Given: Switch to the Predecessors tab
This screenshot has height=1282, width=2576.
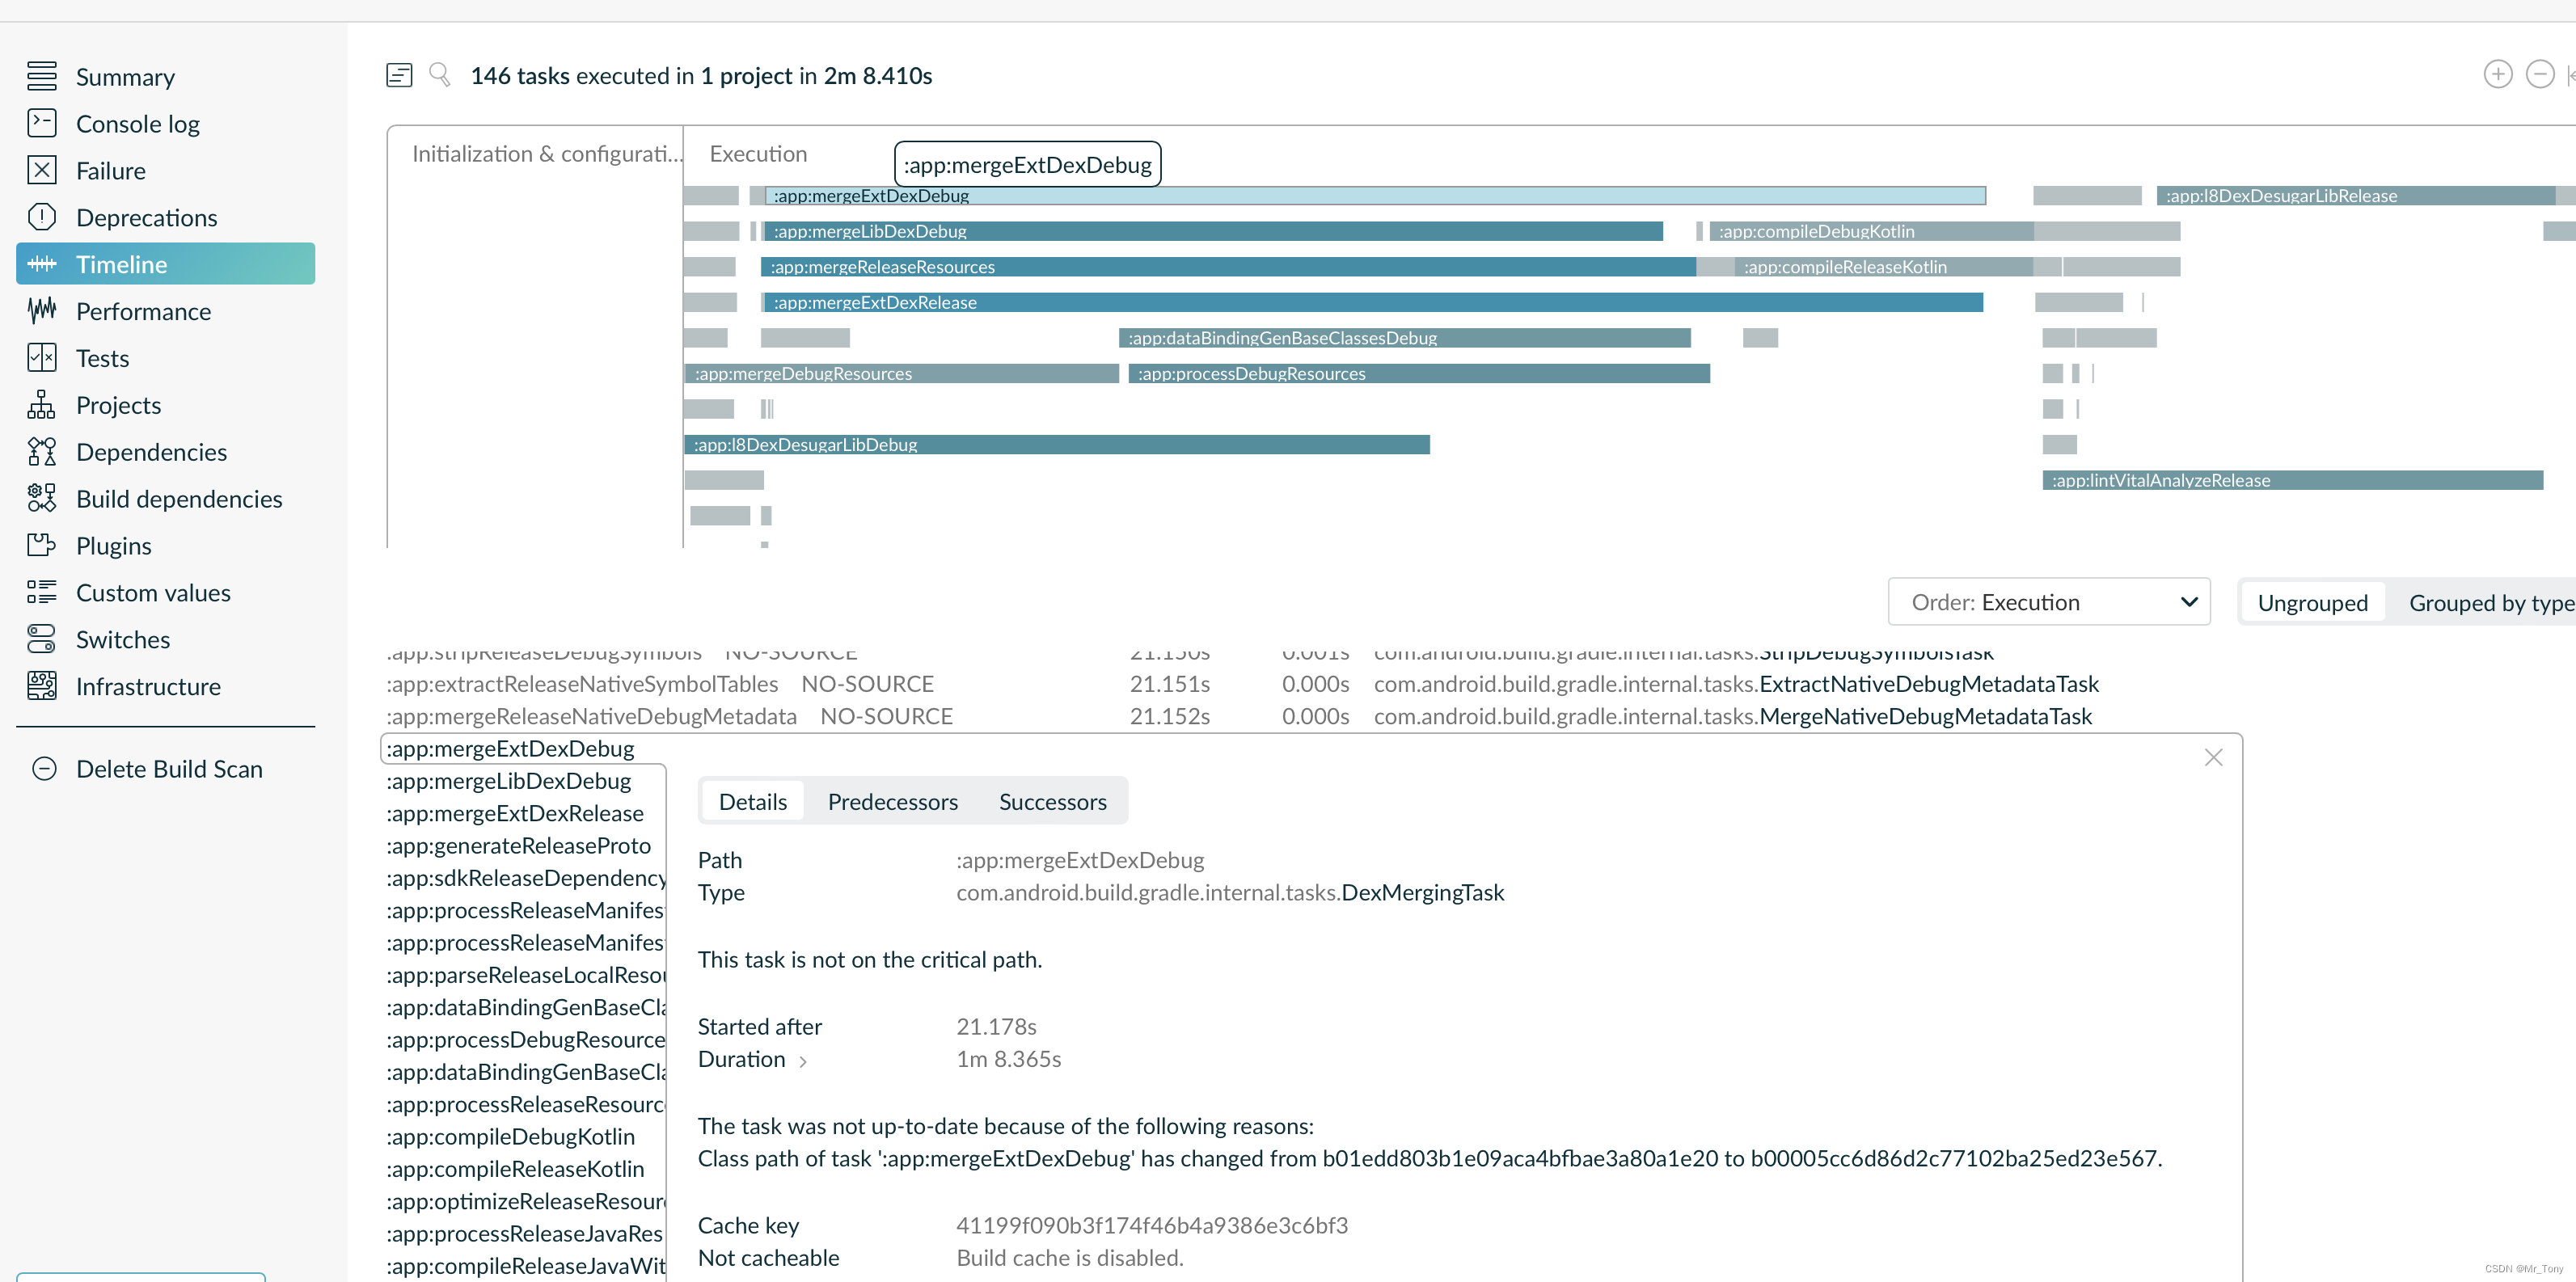Looking at the screenshot, I should pos(892,802).
